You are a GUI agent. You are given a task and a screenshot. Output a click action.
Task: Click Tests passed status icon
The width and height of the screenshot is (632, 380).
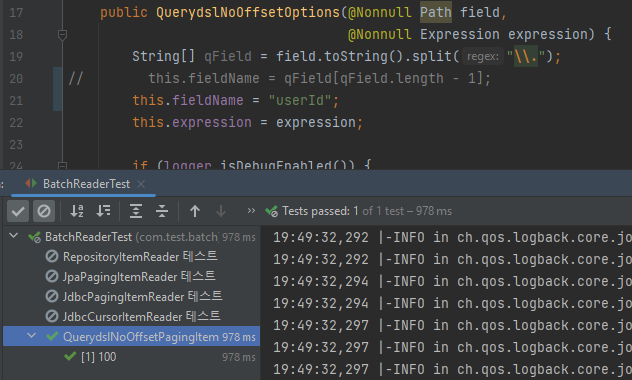(x=271, y=211)
